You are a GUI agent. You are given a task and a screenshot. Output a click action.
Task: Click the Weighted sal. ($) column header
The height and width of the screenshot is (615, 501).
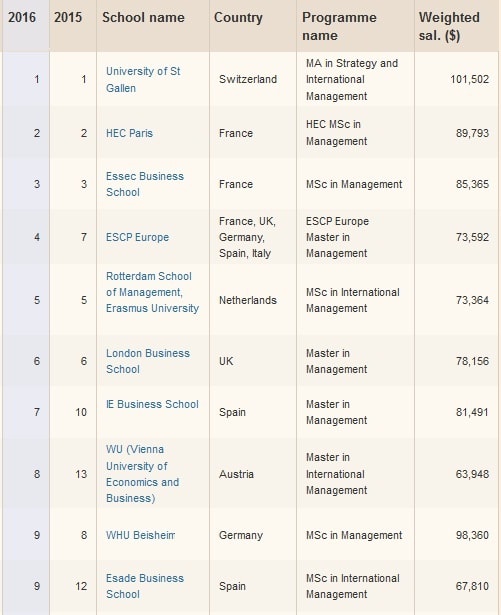pyautogui.click(x=449, y=26)
